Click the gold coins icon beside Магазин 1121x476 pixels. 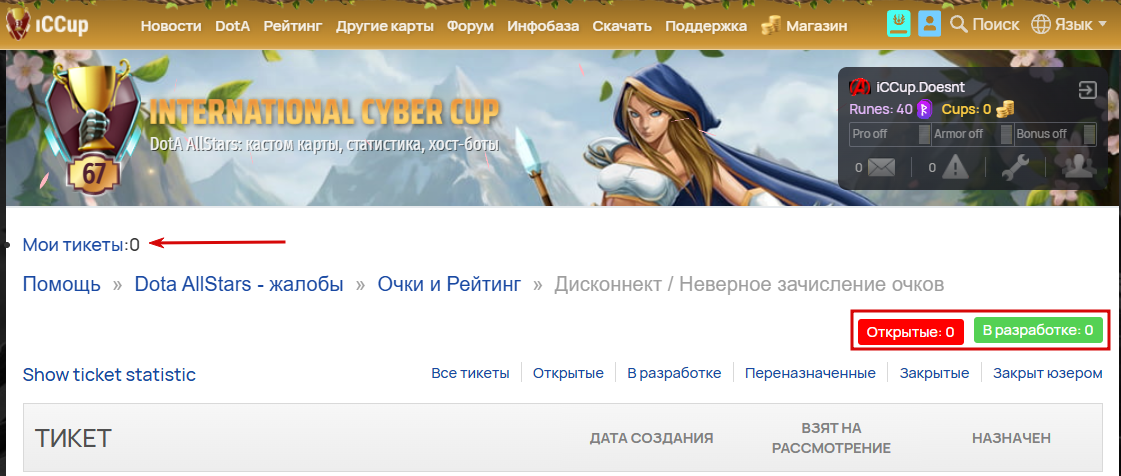click(x=771, y=26)
